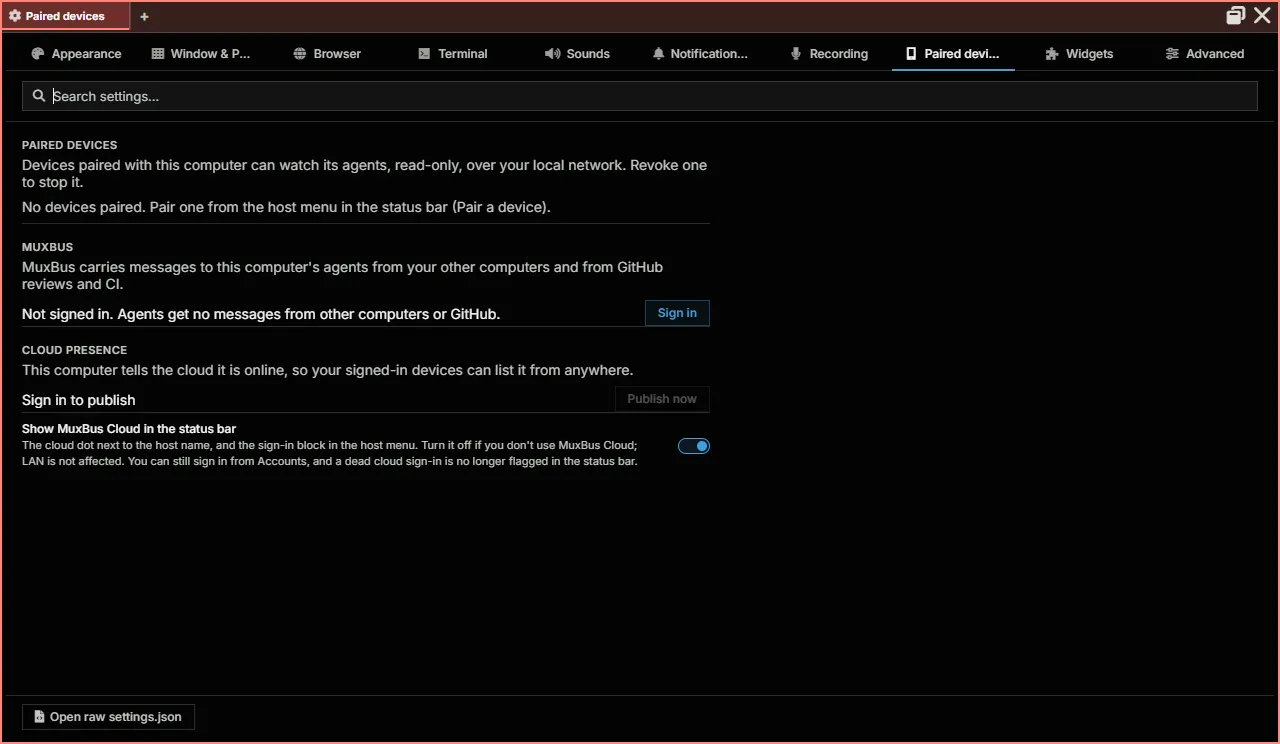The image size is (1280, 744).
Task: Click the 'CLOUD PRESENCE' section heading
Action: pyautogui.click(x=75, y=350)
